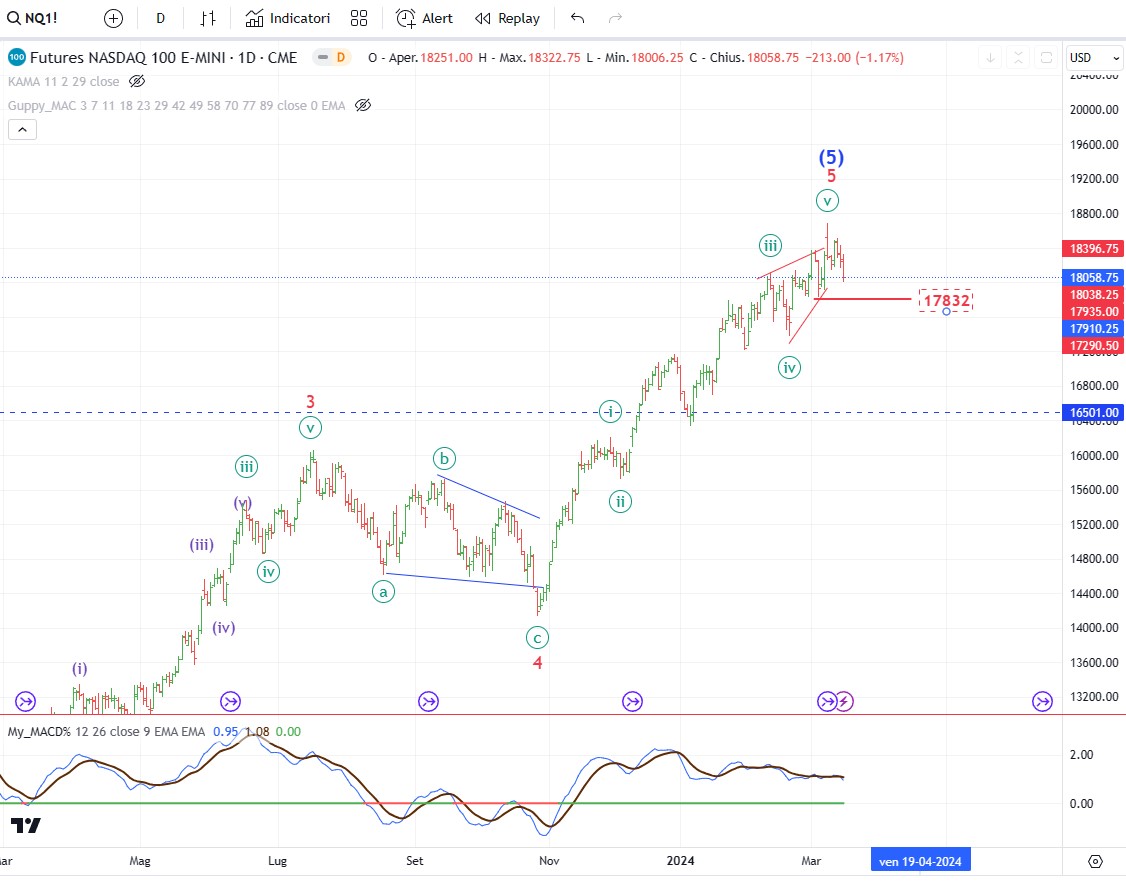
Task: Select the red 4 wave label
Action: pyautogui.click(x=537, y=662)
